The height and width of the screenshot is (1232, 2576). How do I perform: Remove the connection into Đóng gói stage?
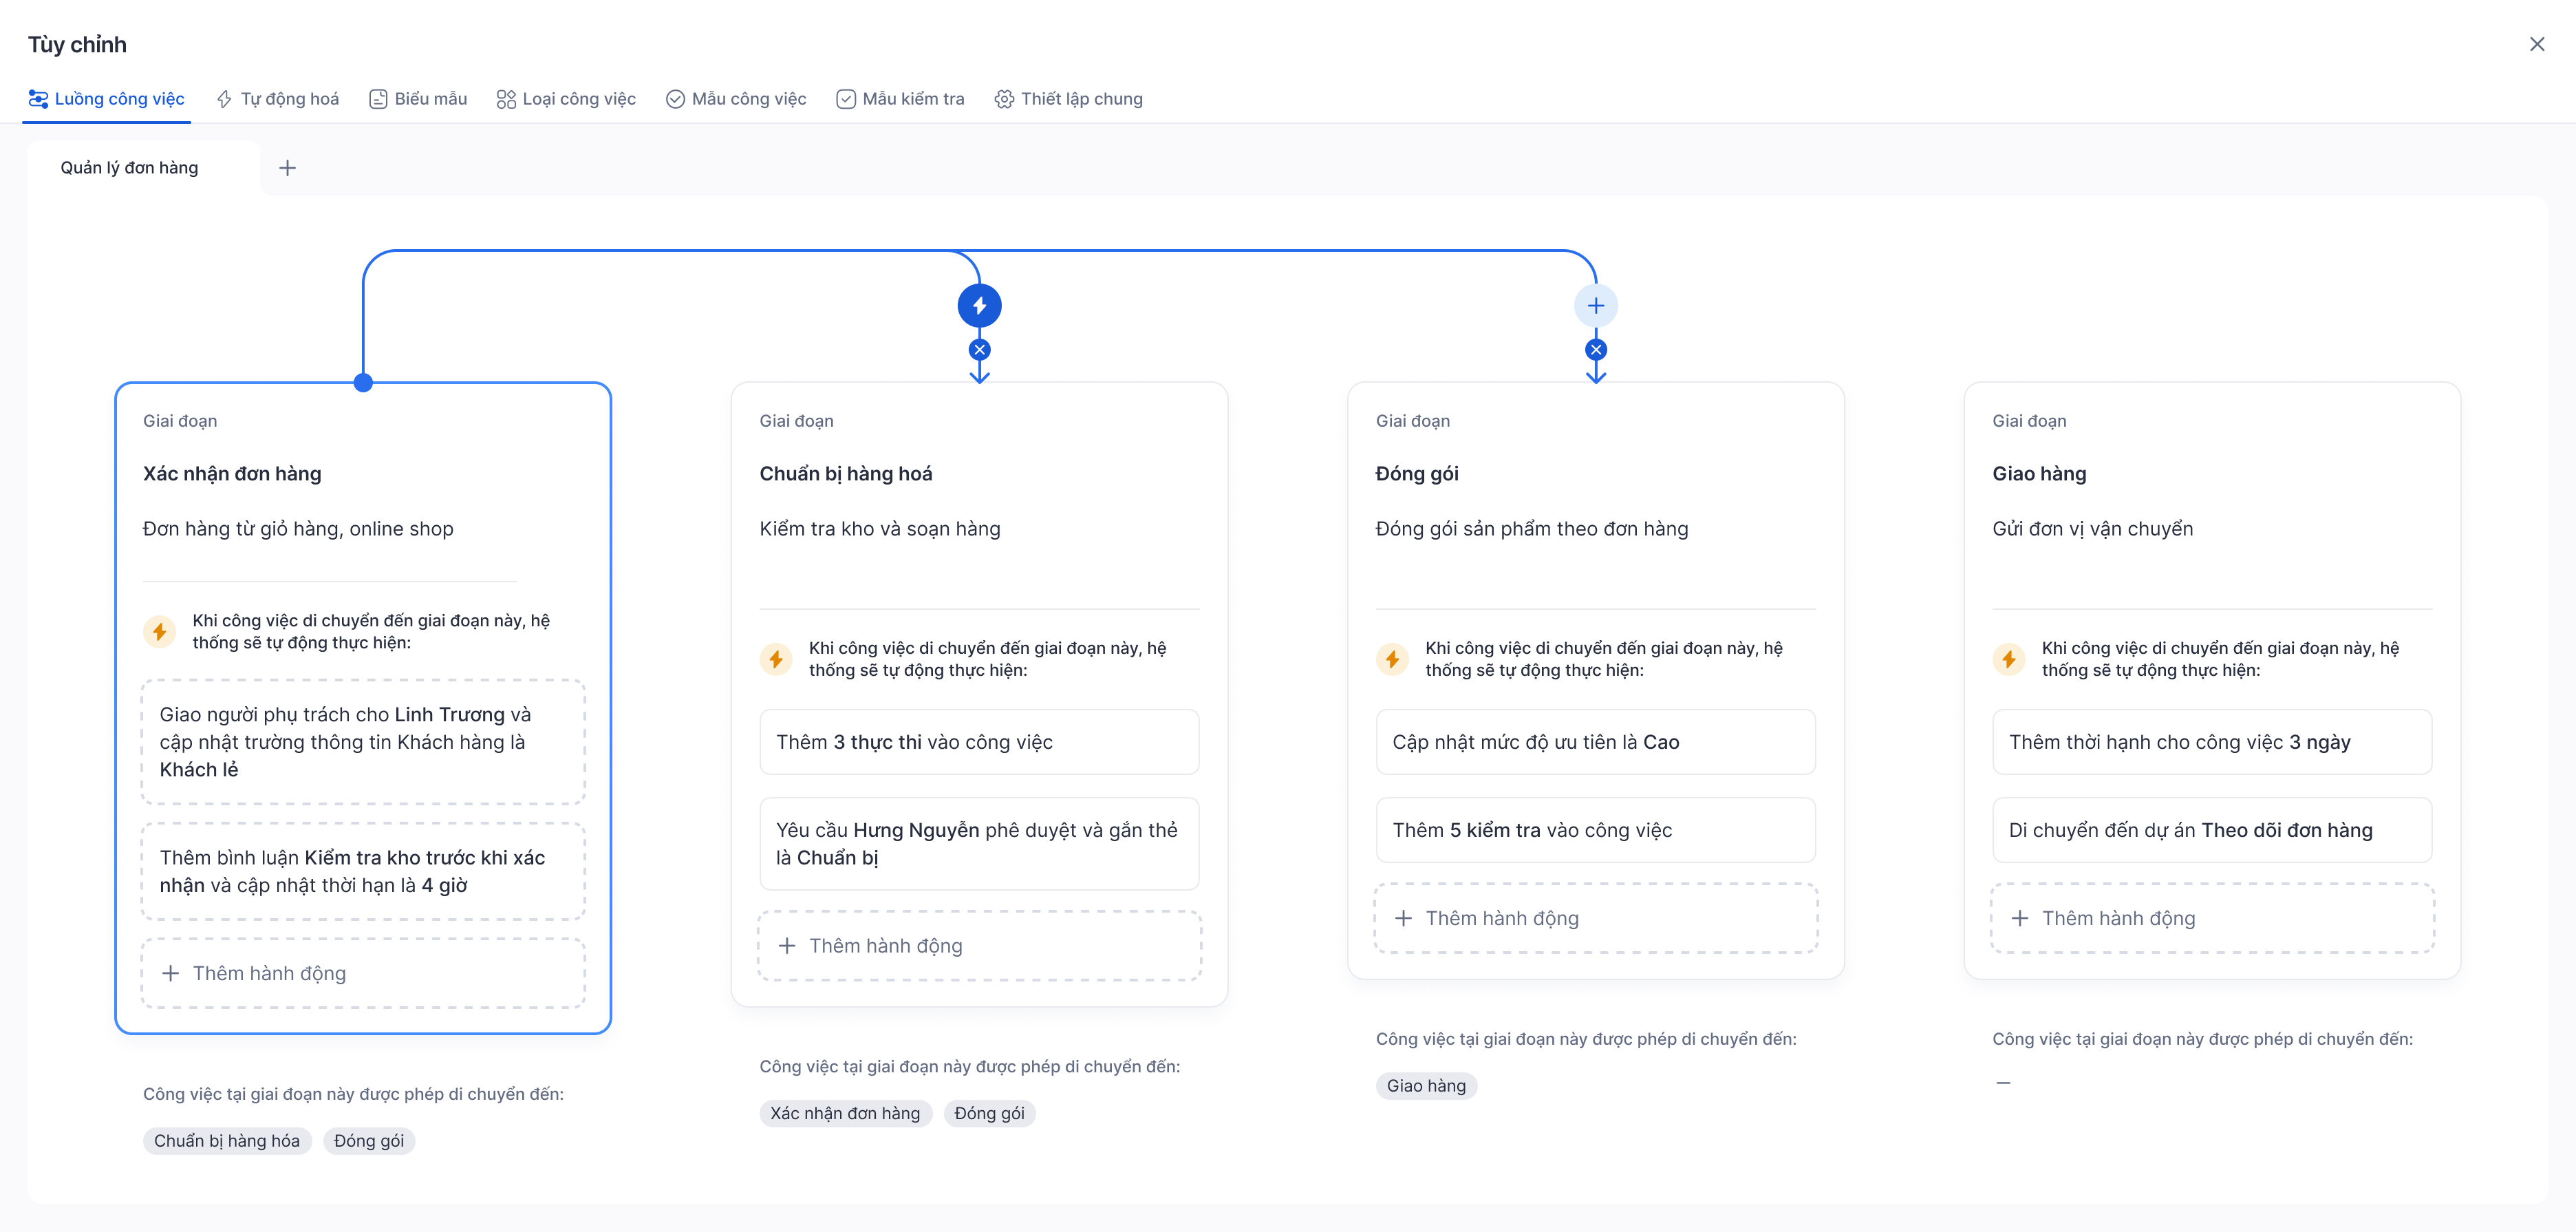[x=1595, y=350]
